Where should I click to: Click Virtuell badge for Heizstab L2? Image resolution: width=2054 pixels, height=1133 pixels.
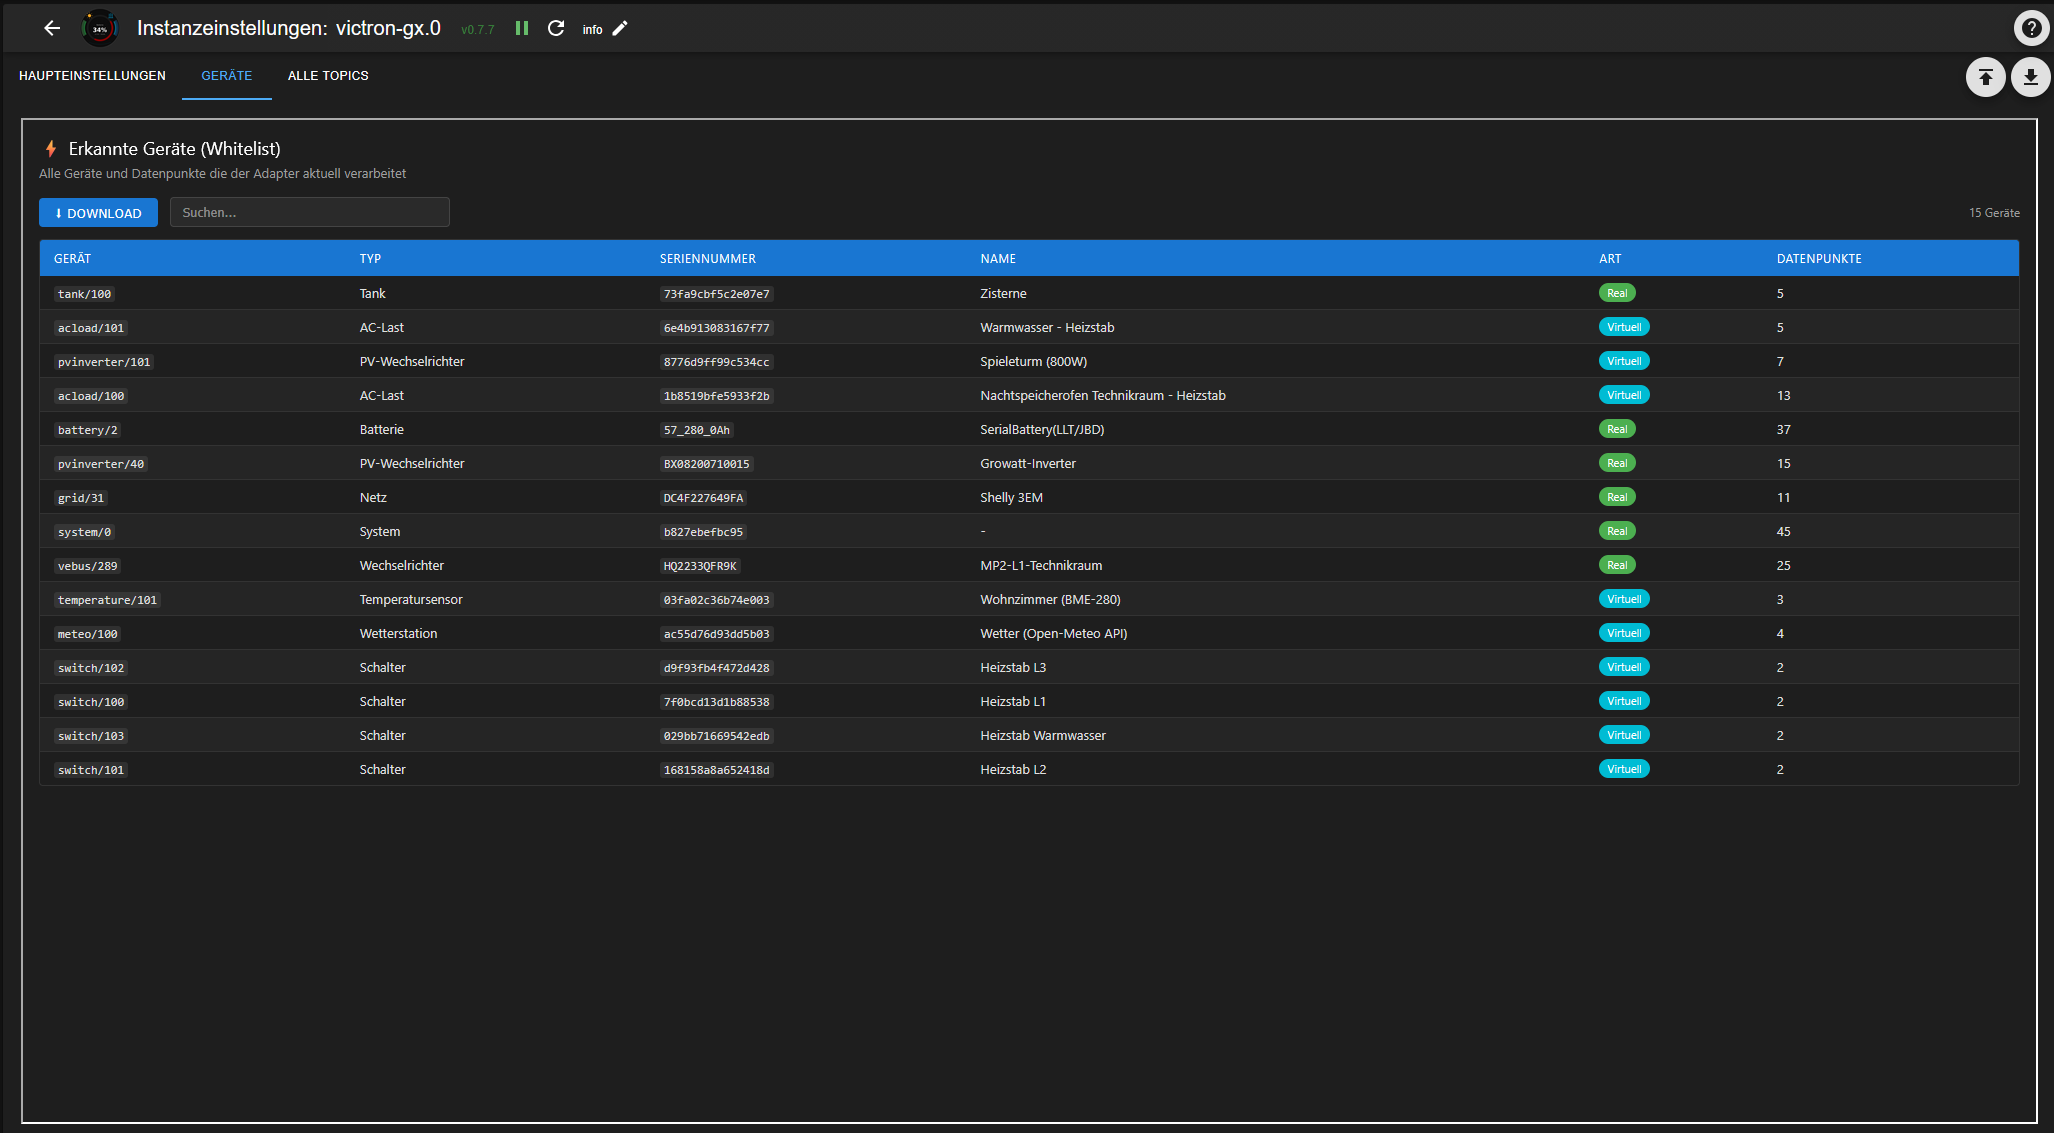point(1624,769)
